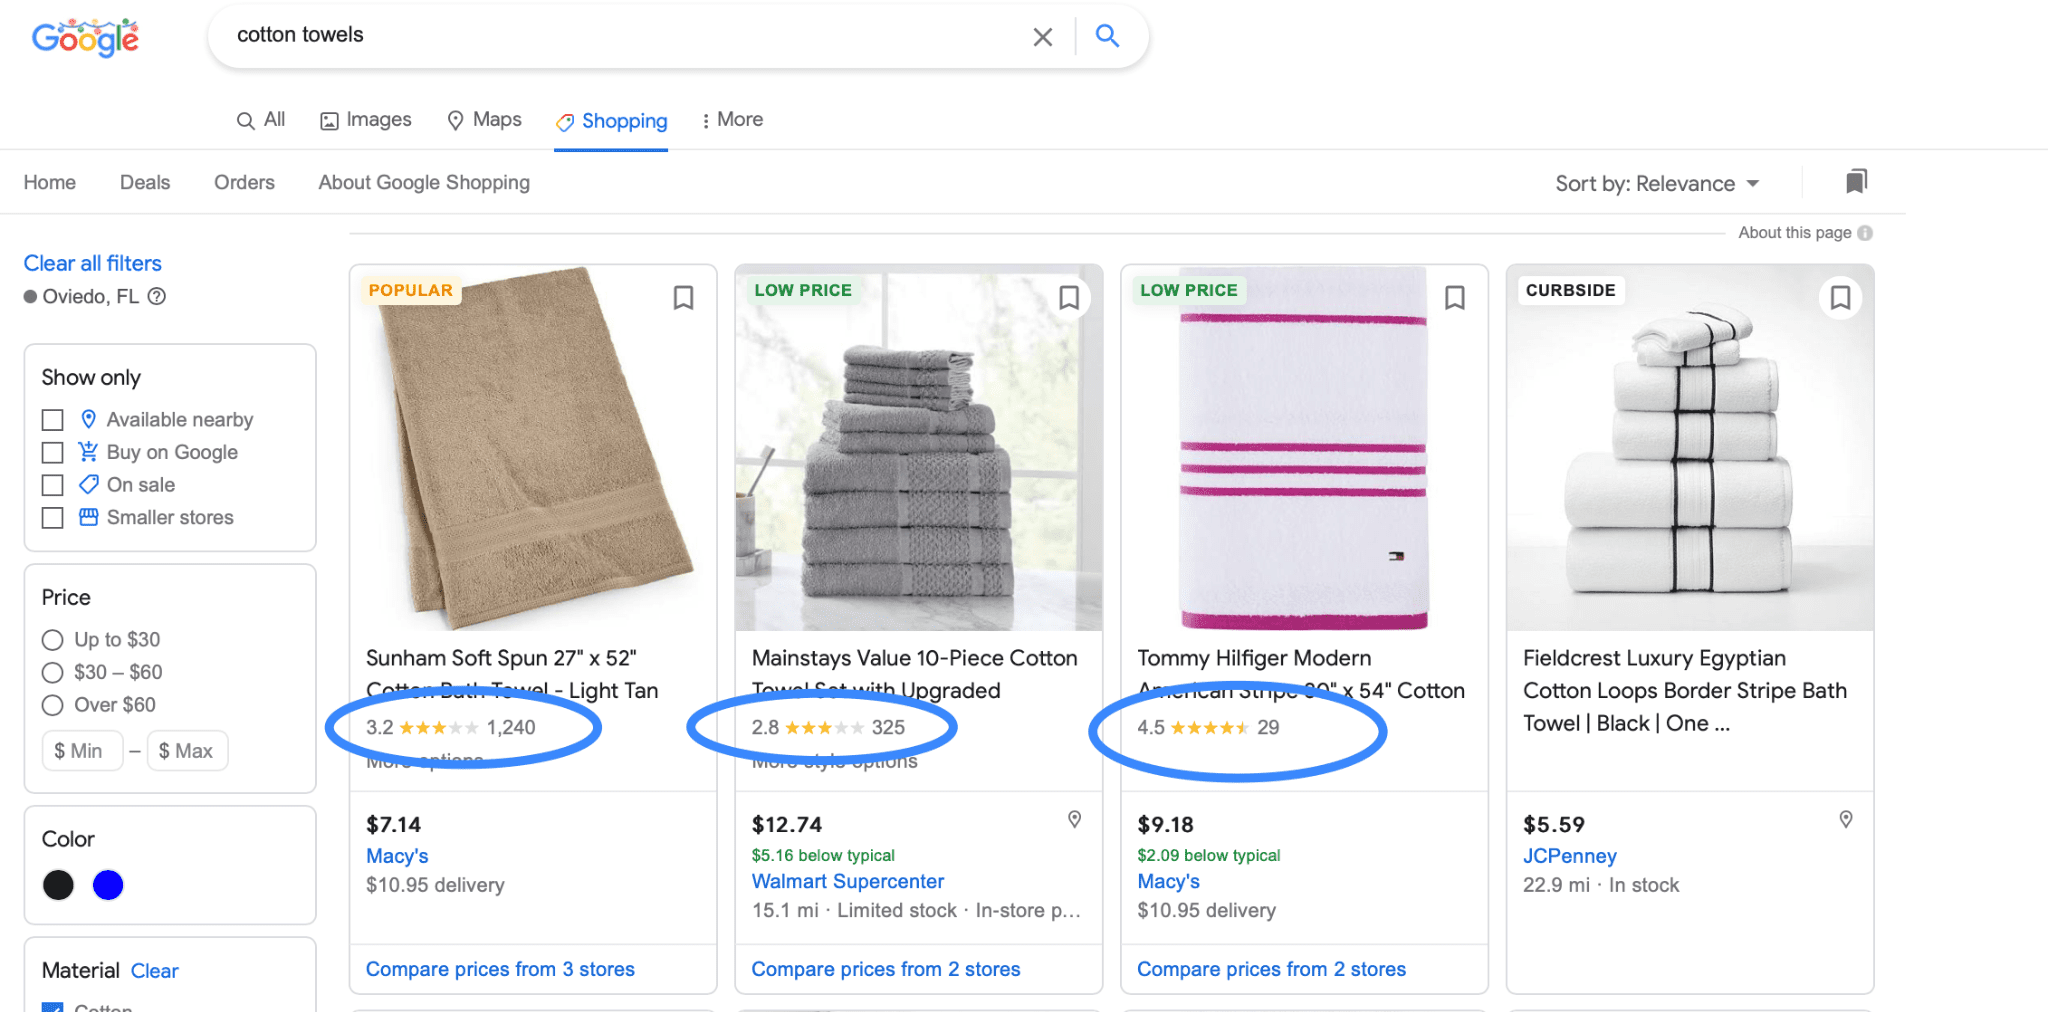Select the black color swatch

click(x=58, y=885)
